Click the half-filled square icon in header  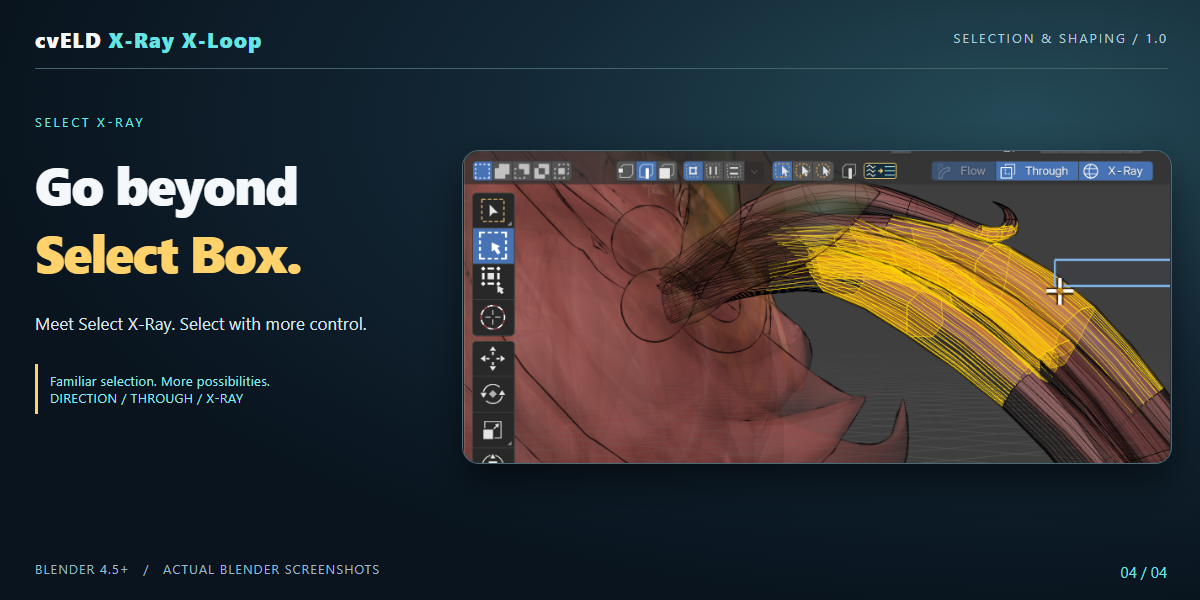click(849, 171)
